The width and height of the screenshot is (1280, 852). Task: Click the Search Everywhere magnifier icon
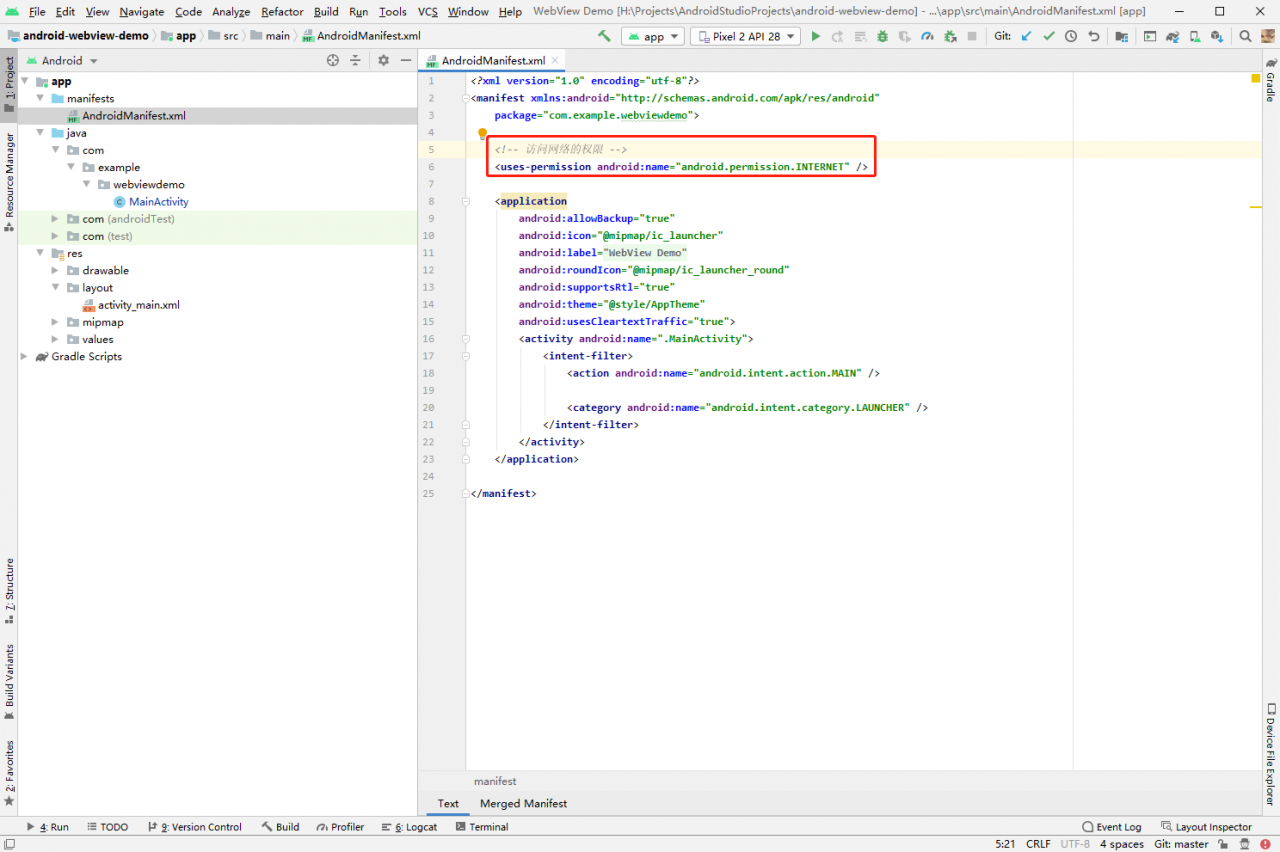coord(1245,36)
